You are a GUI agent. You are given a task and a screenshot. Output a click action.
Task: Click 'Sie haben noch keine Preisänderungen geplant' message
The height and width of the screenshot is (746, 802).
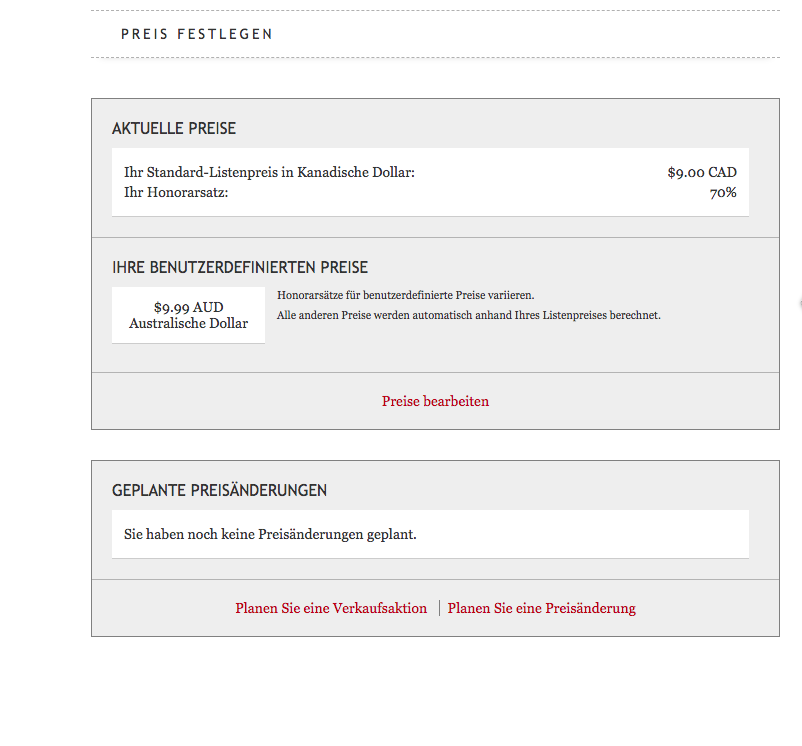click(x=270, y=534)
